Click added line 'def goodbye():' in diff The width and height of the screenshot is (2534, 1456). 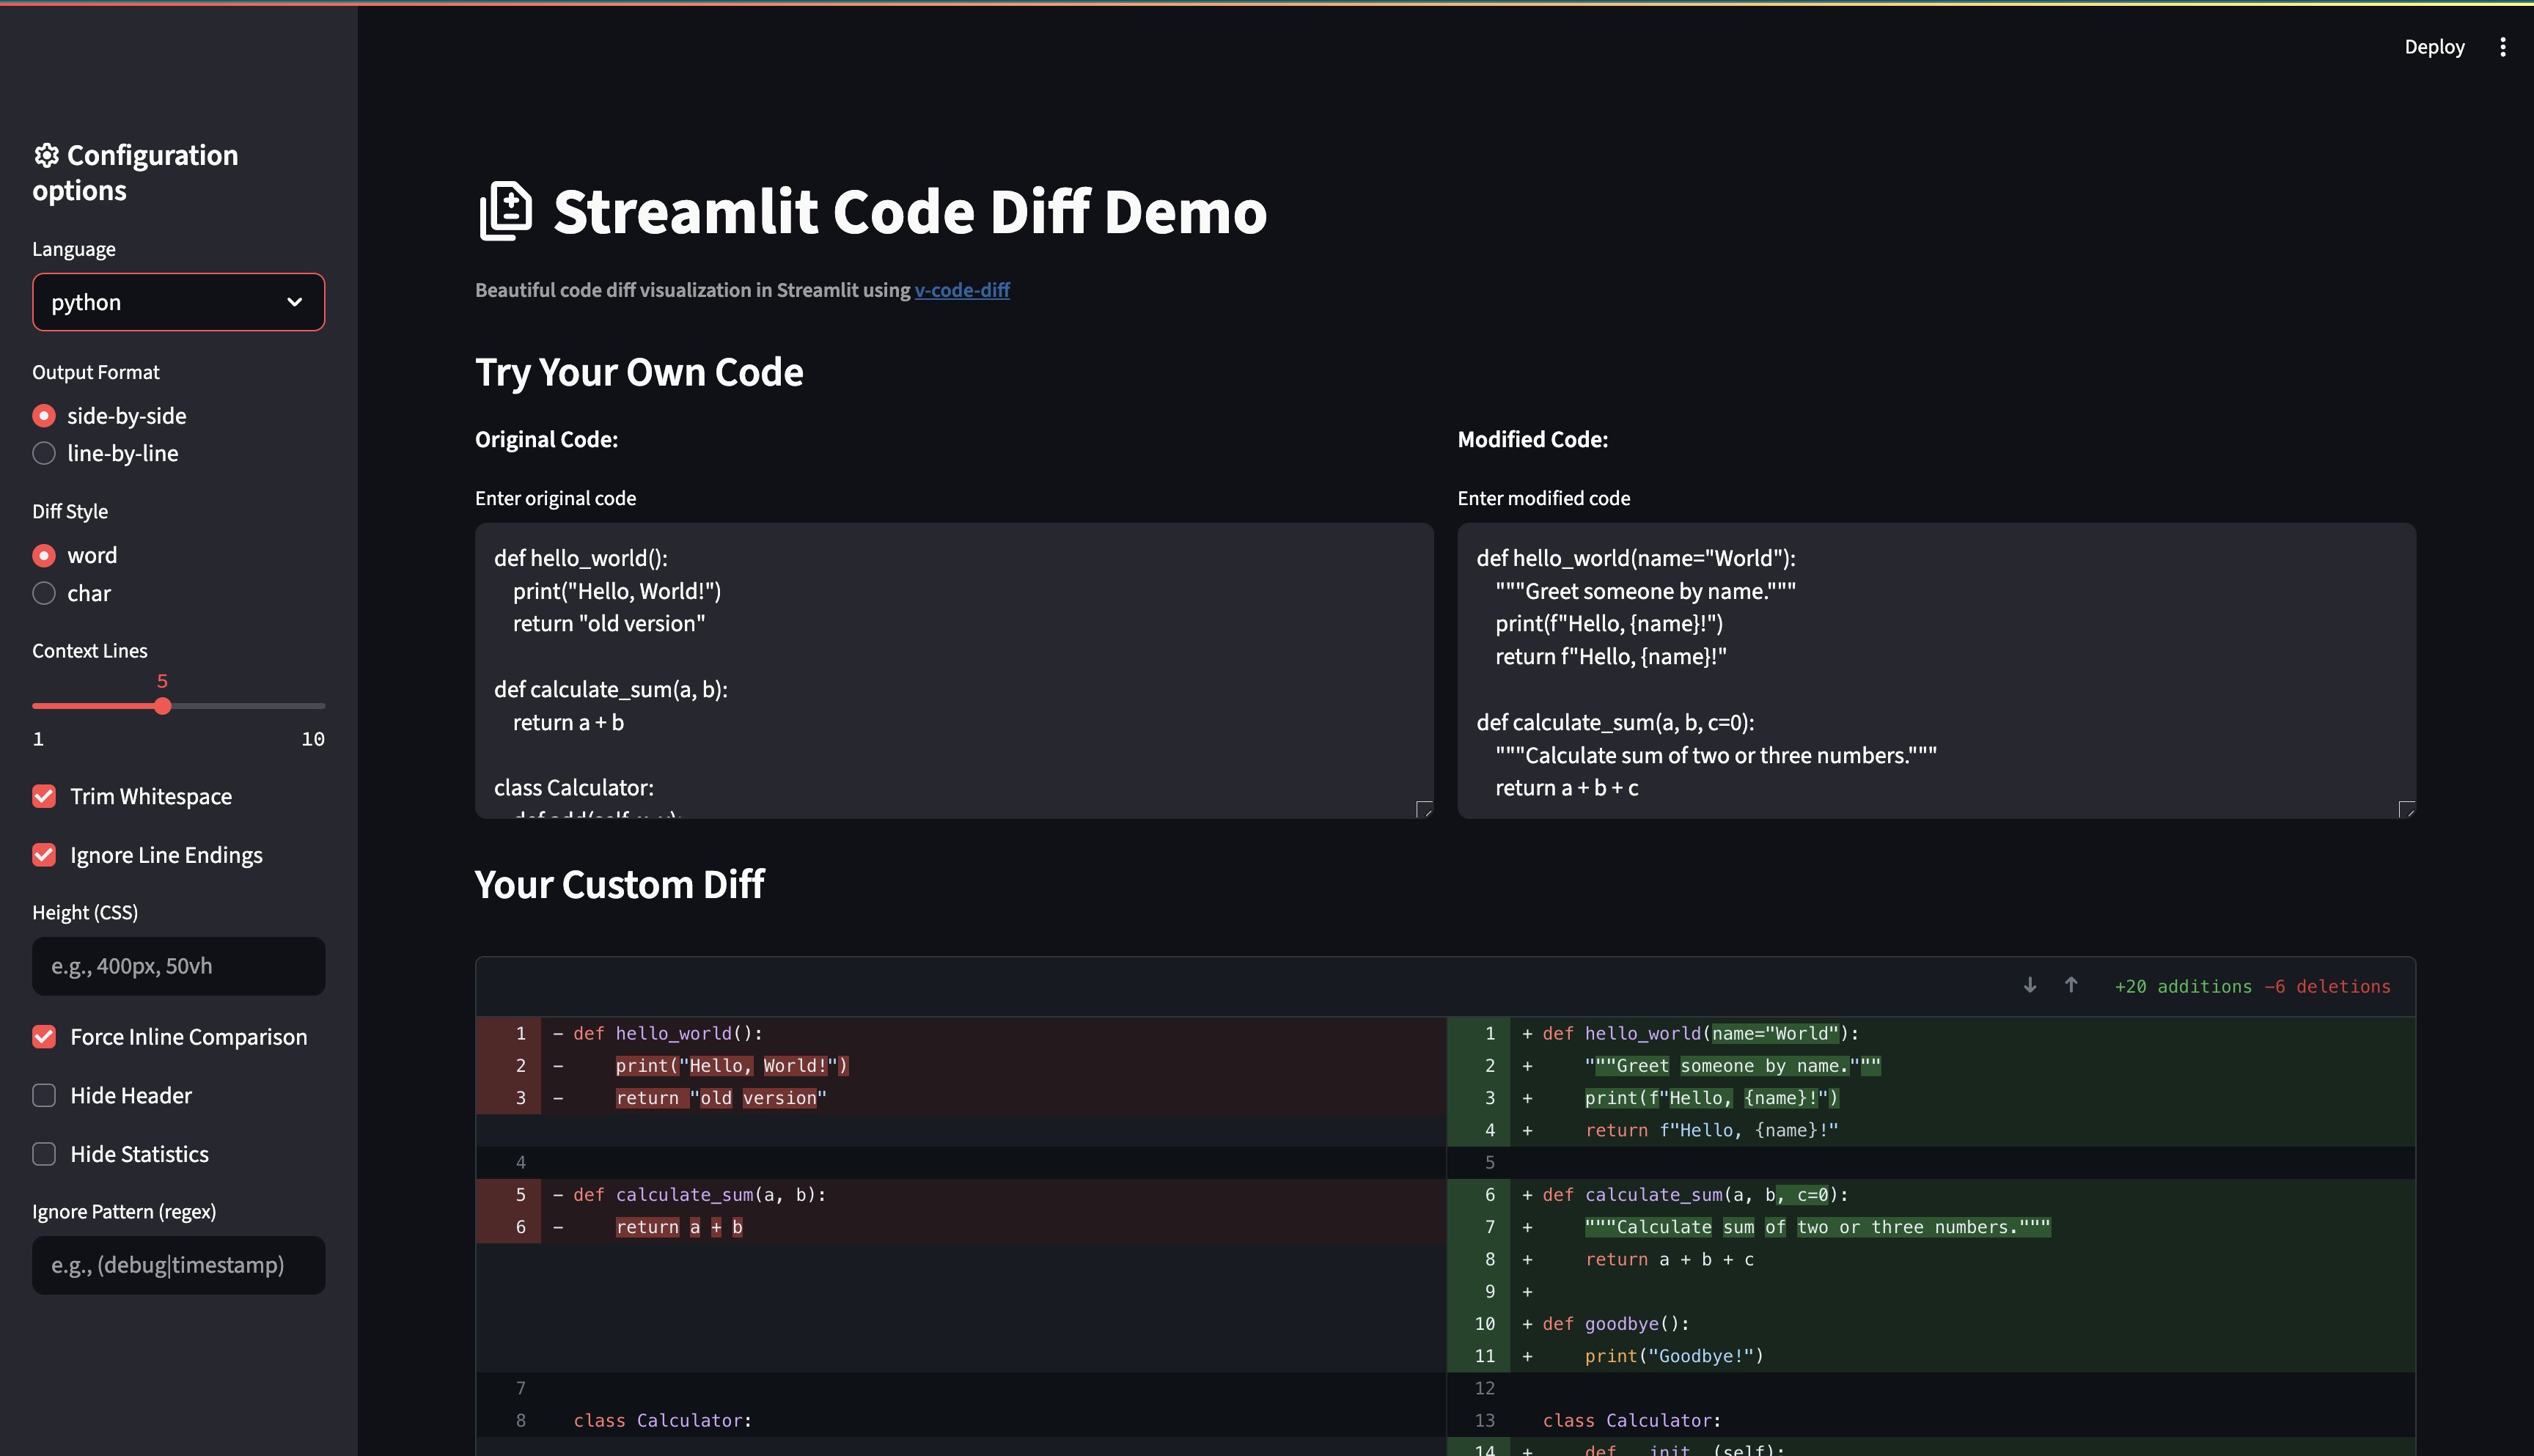point(1931,1324)
